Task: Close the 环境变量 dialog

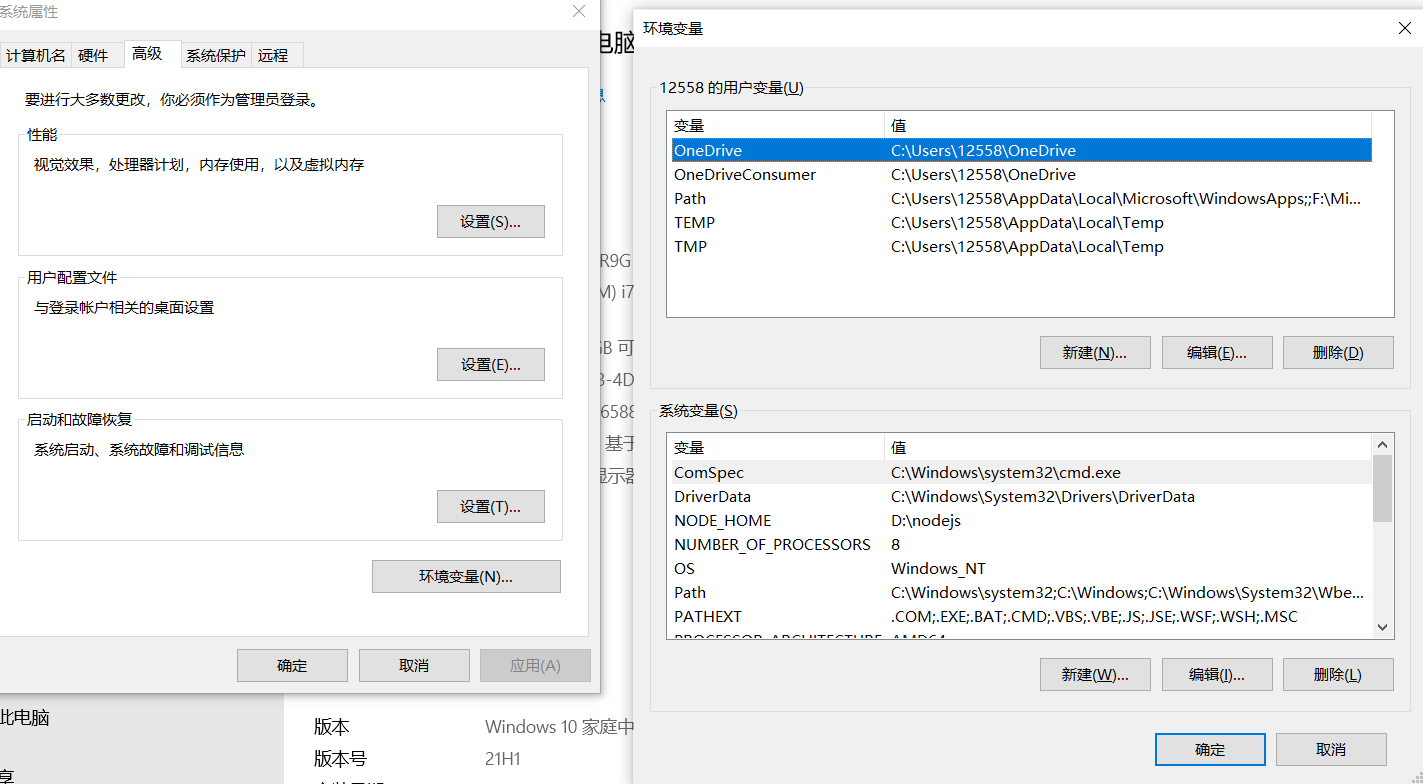Action: tap(1405, 29)
